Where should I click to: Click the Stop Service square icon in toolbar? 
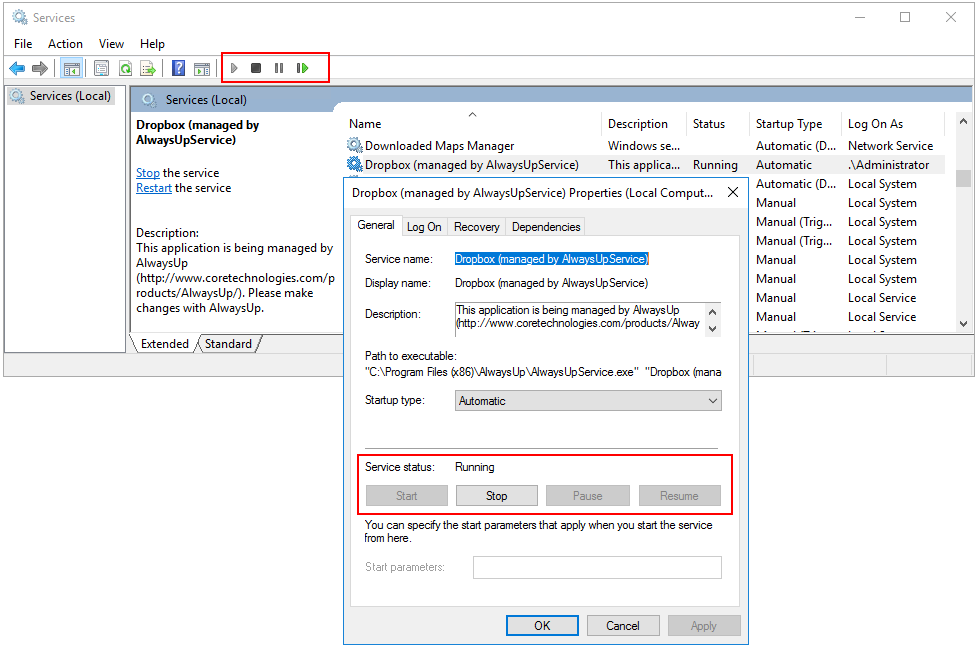click(256, 68)
